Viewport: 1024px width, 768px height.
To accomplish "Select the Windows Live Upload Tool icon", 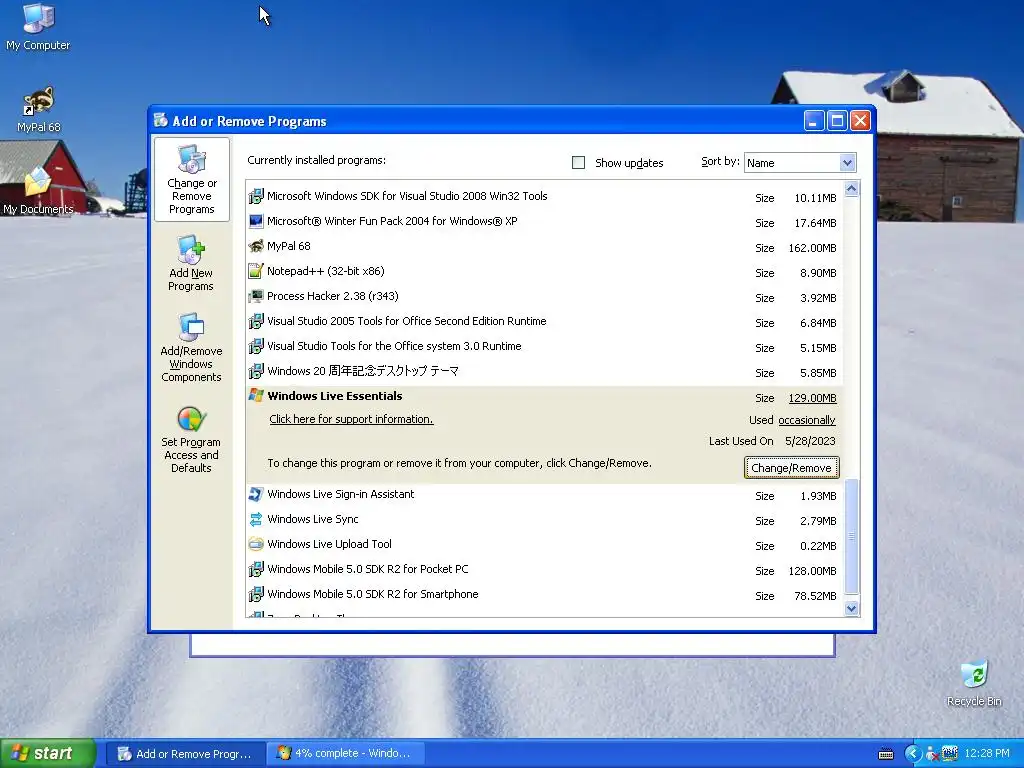I will point(256,544).
